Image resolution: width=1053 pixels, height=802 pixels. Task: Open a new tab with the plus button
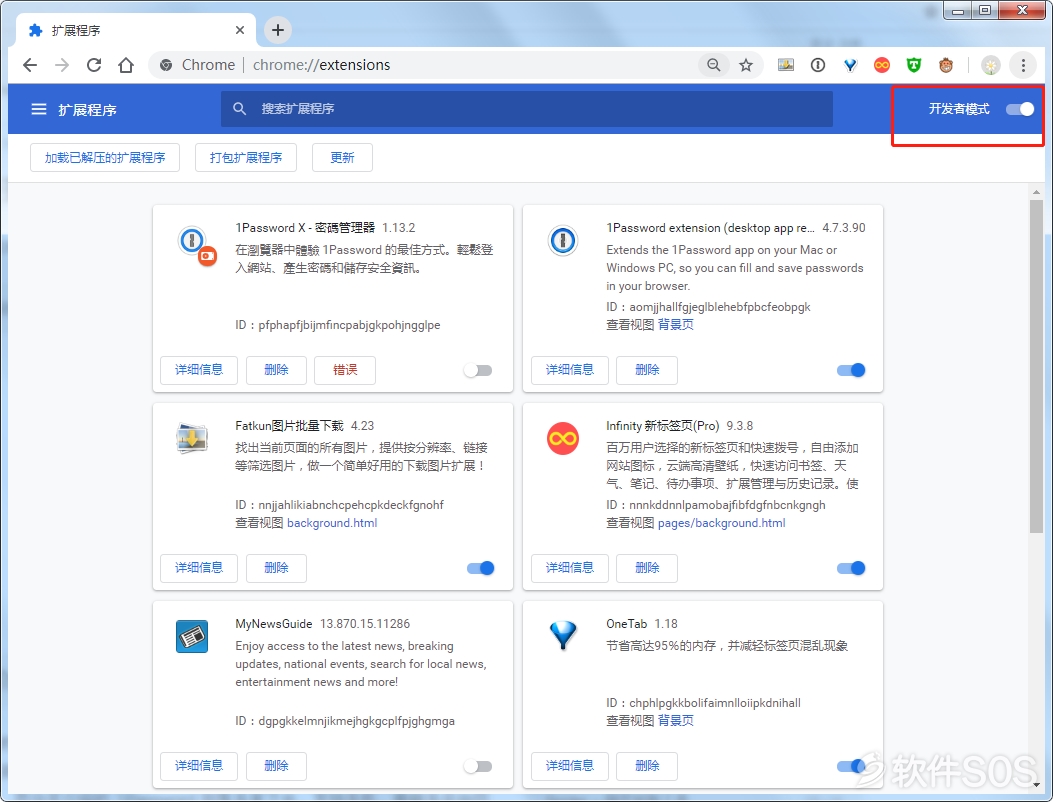click(x=278, y=30)
